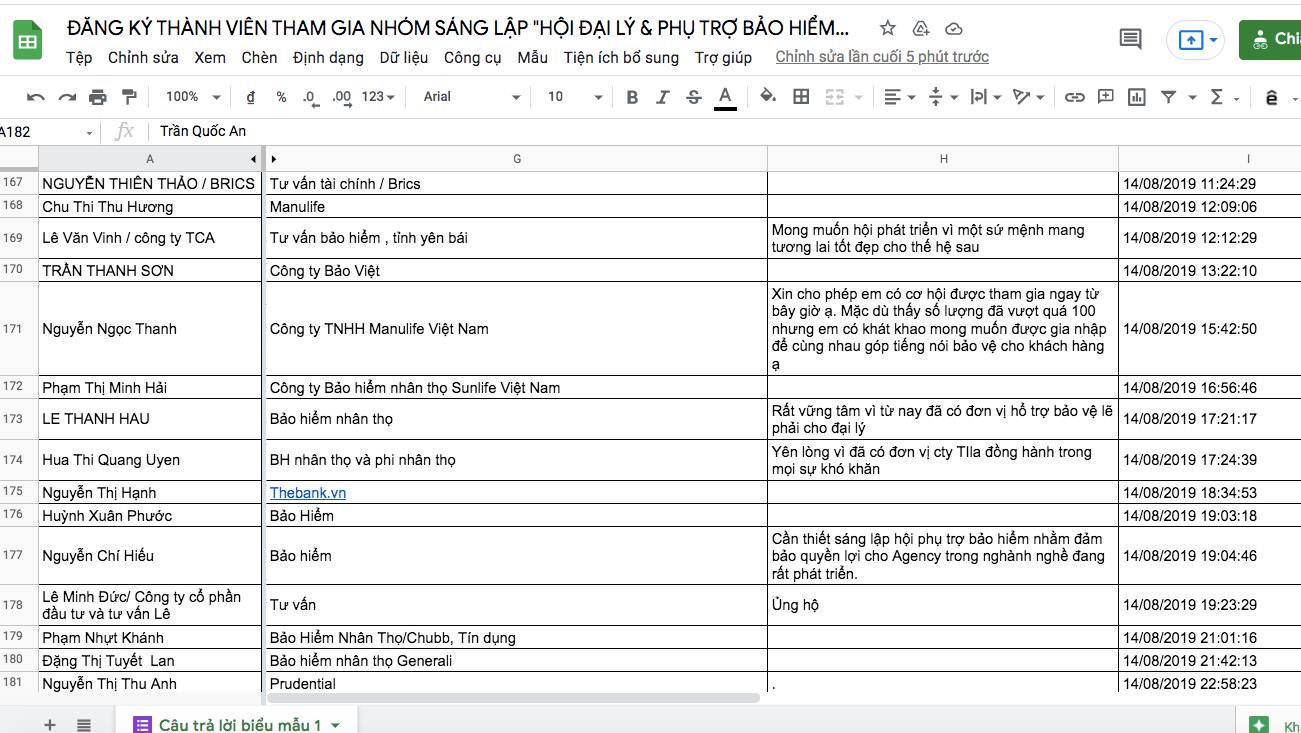Image resolution: width=1301 pixels, height=733 pixels.
Task: Toggle italic formatting
Action: [662, 97]
